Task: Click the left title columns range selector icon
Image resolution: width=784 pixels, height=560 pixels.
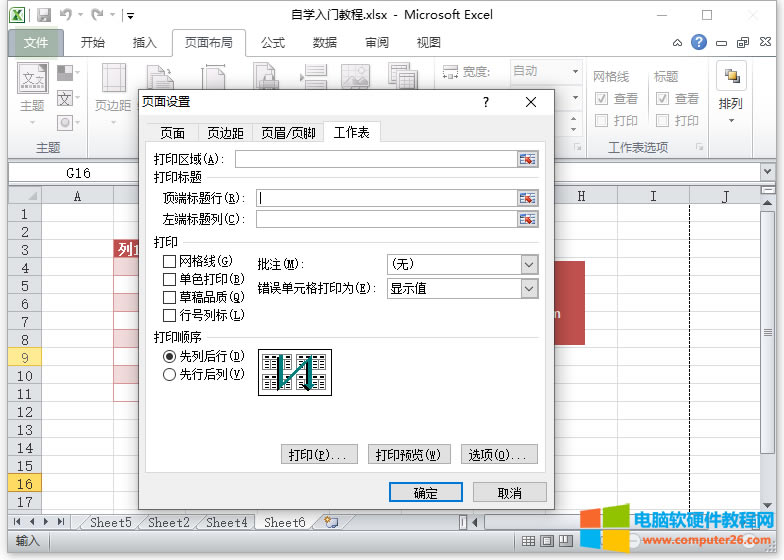Action: (x=527, y=219)
